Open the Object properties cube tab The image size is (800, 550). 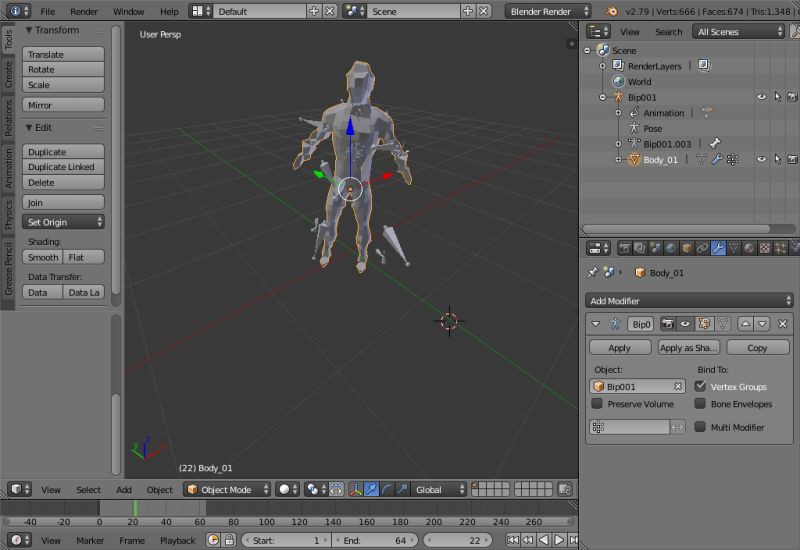(687, 248)
